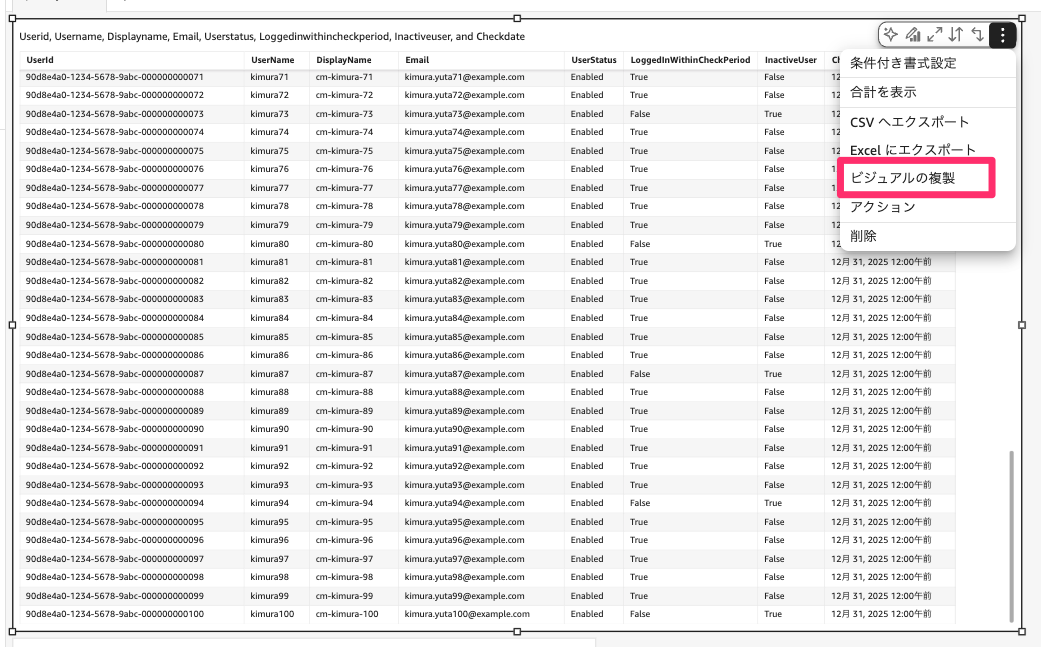Click the reset arrow icon in the toolbar
1041x647 pixels.
point(978,33)
